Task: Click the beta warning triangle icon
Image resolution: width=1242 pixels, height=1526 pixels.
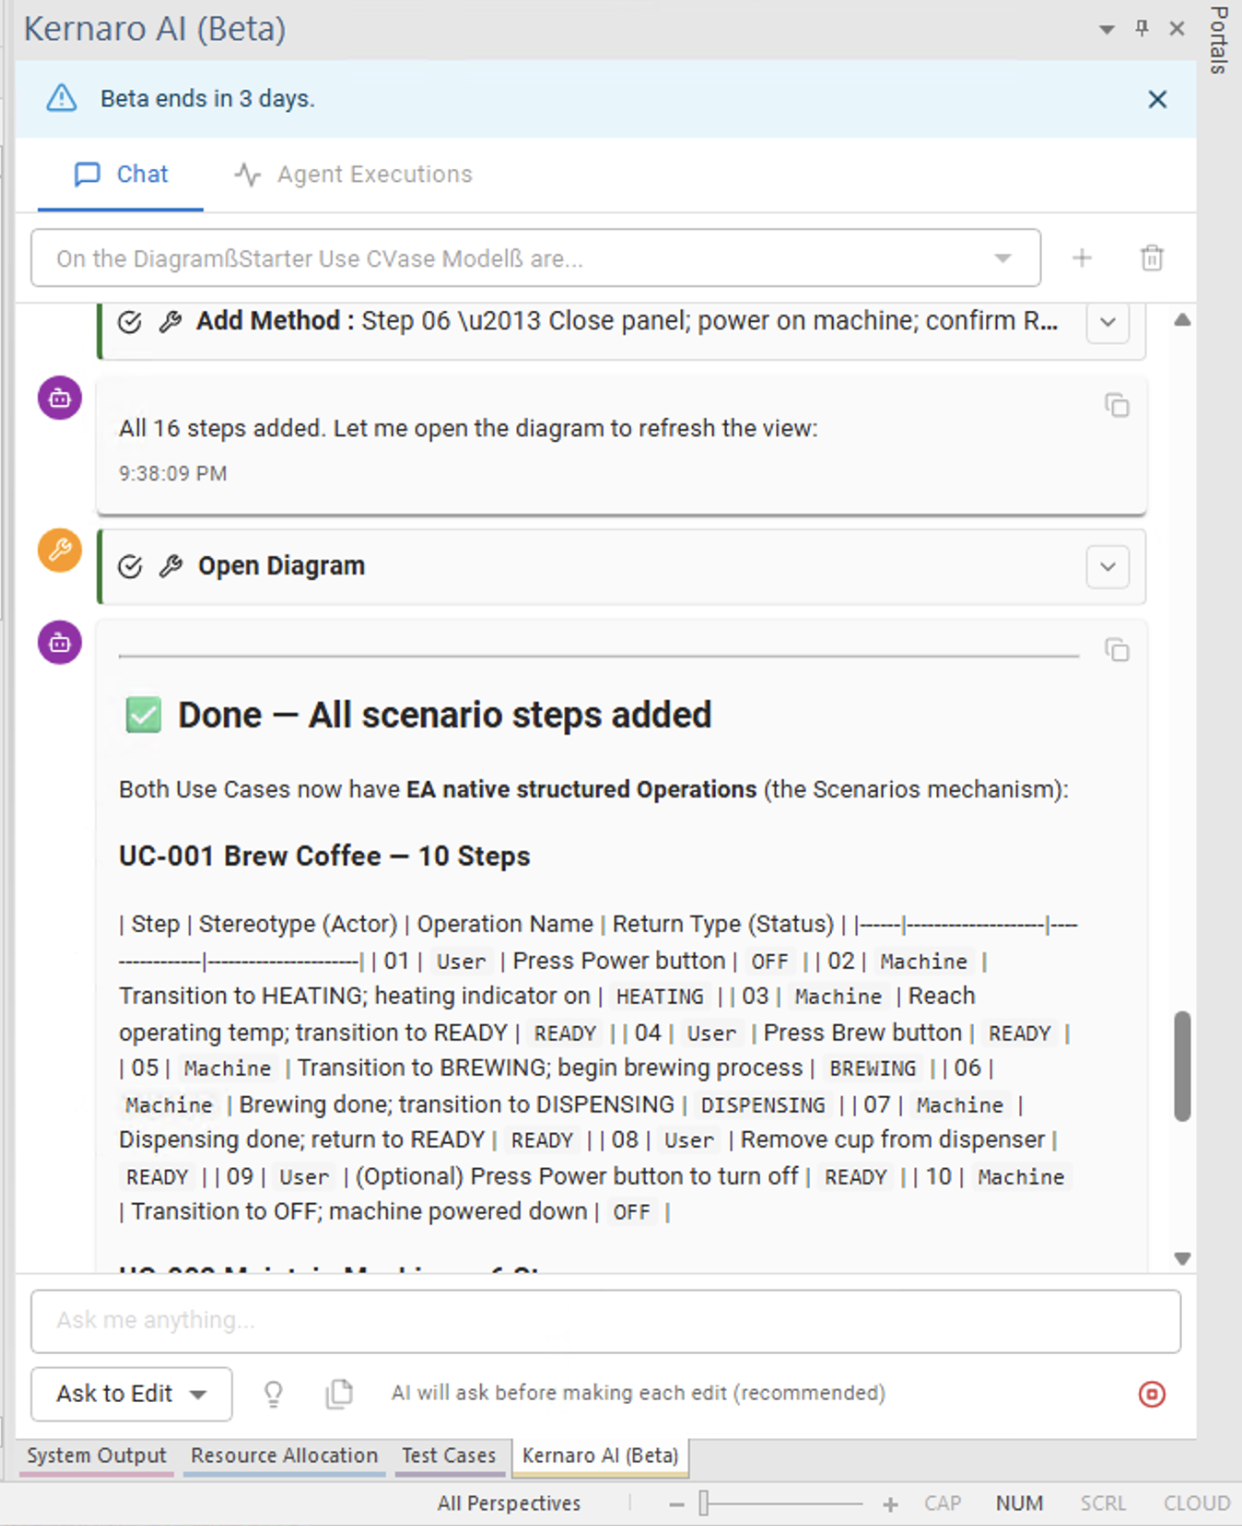Action: (62, 98)
